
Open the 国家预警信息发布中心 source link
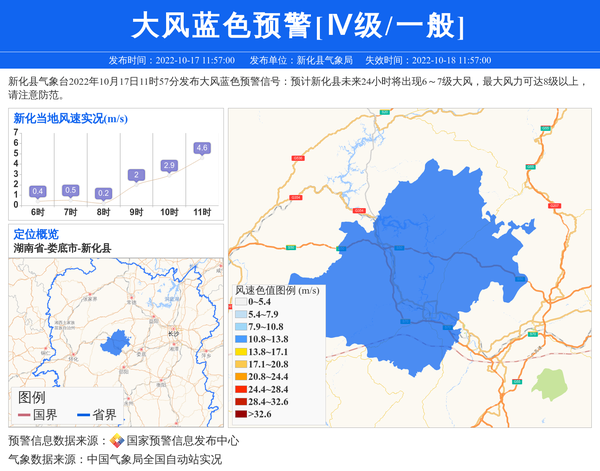pyautogui.click(x=182, y=440)
